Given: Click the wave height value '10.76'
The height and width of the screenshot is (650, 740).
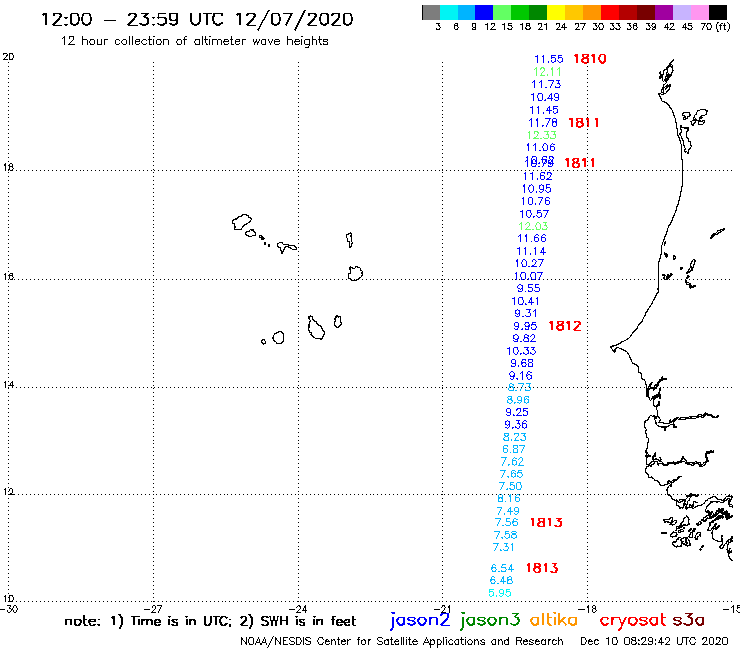Looking at the screenshot, I should coord(536,201).
